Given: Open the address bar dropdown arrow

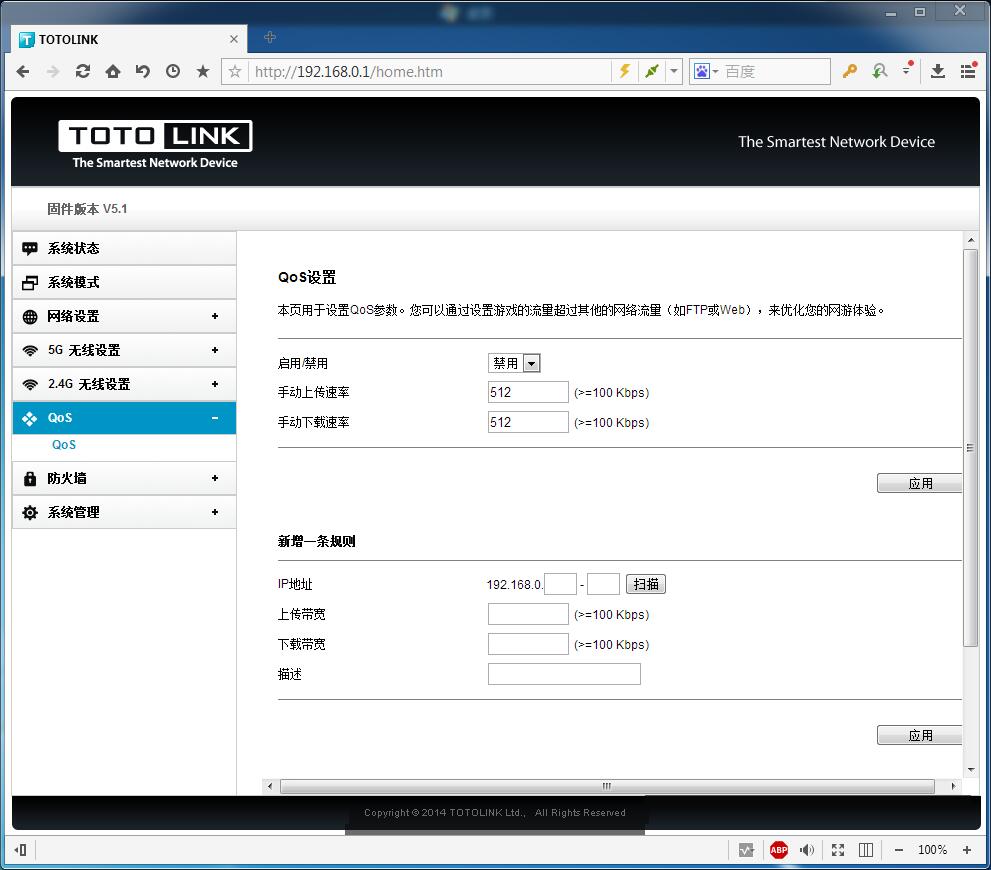Looking at the screenshot, I should [674, 71].
